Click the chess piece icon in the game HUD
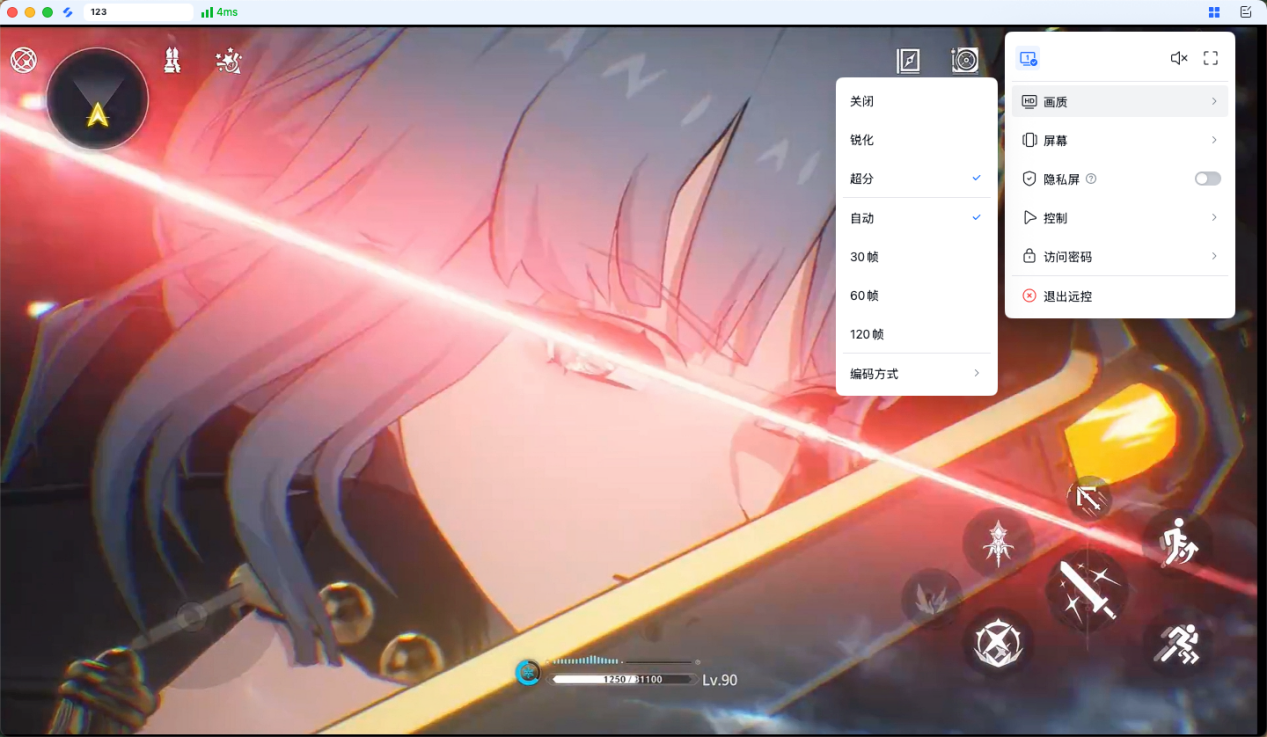This screenshot has height=737, width=1267. tap(173, 60)
